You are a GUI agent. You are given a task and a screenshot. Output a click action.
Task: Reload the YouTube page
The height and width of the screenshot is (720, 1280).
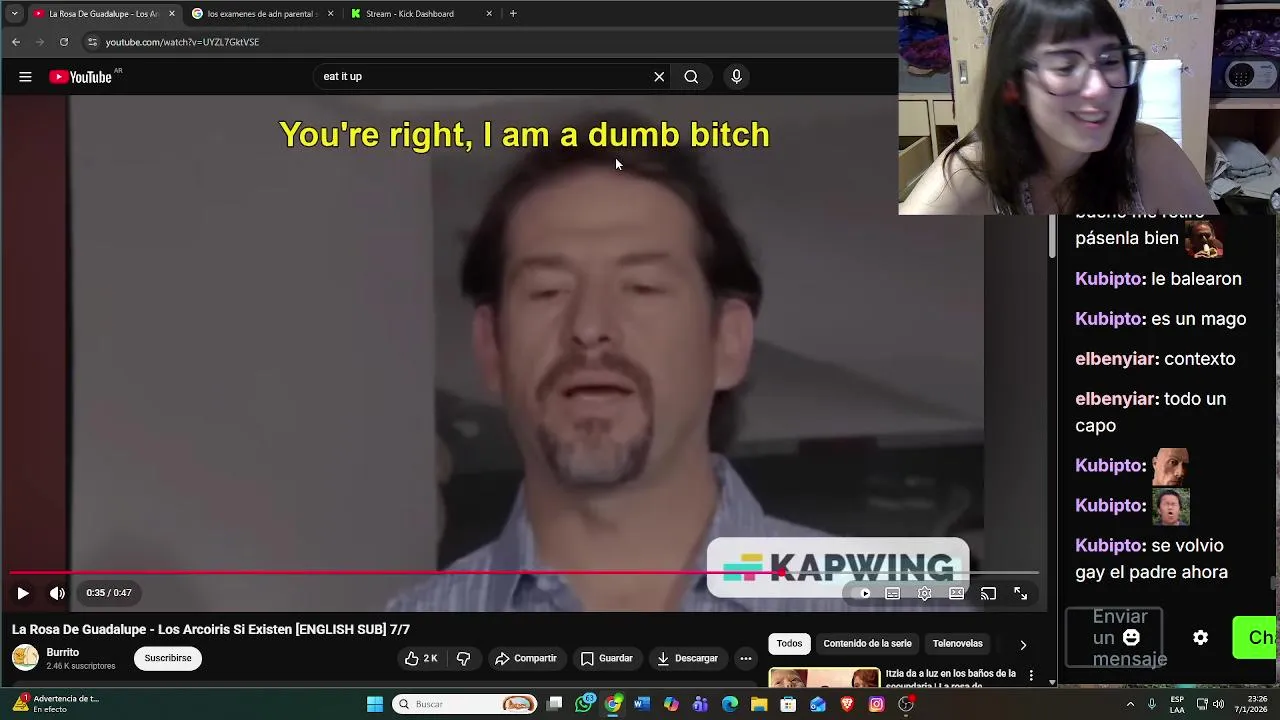click(64, 42)
